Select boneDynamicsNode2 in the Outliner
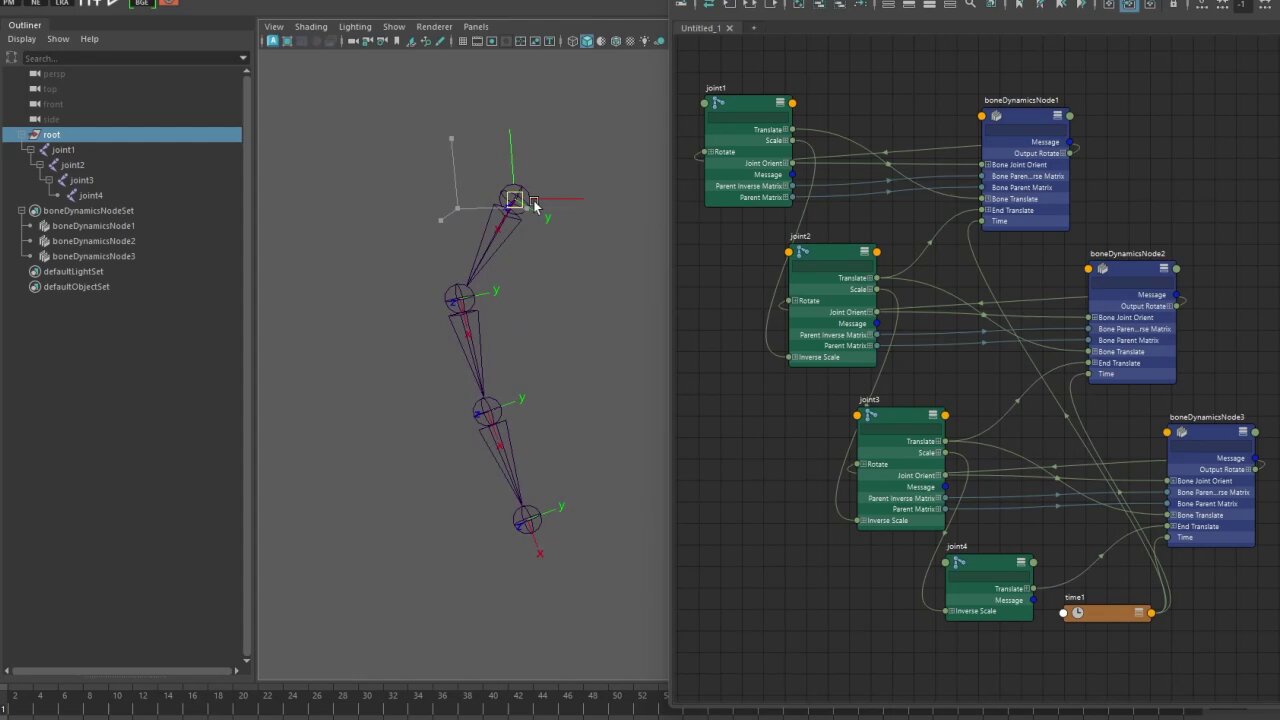Image resolution: width=1280 pixels, height=720 pixels. tap(93, 241)
